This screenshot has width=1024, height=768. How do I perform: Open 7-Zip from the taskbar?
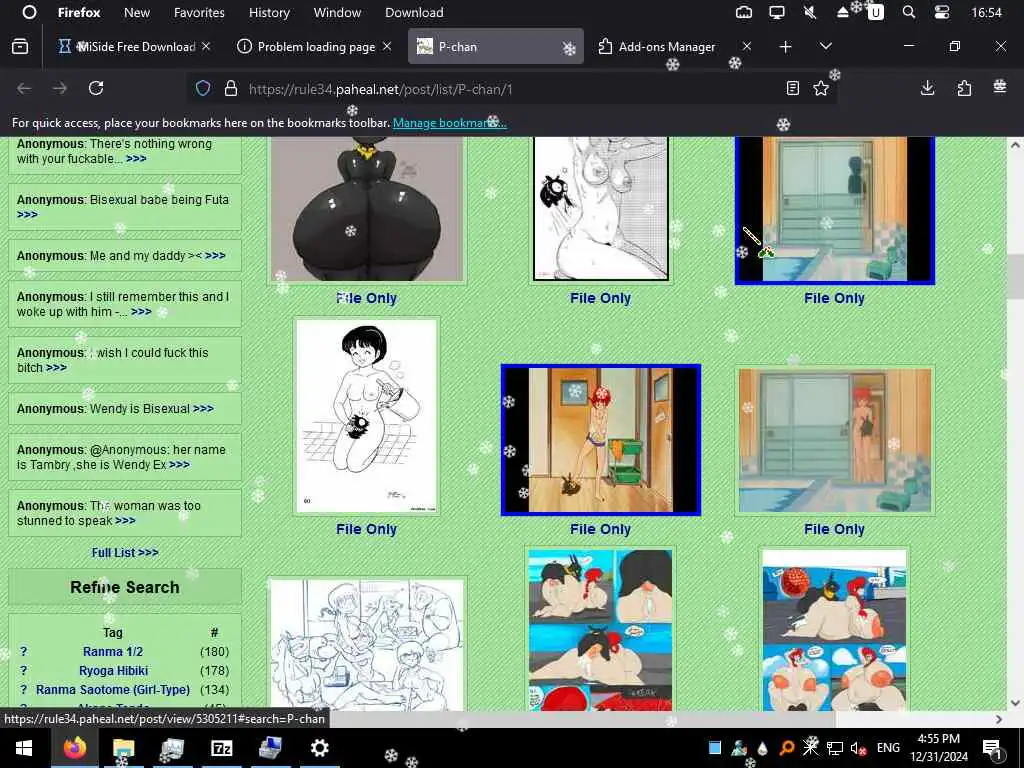(x=221, y=748)
